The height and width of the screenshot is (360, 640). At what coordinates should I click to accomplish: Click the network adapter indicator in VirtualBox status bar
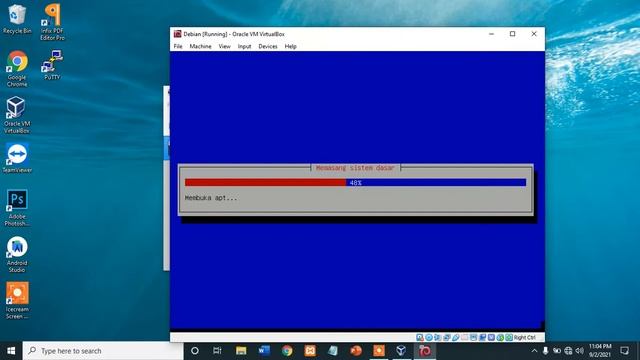click(447, 338)
